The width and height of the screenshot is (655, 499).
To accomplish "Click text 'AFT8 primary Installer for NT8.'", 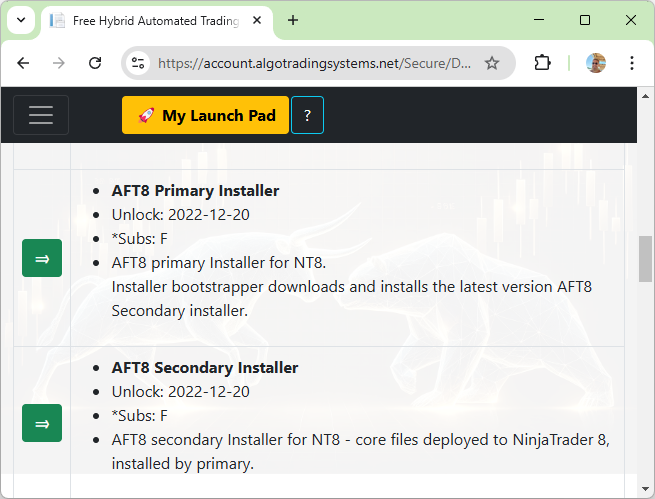I will click(218, 263).
